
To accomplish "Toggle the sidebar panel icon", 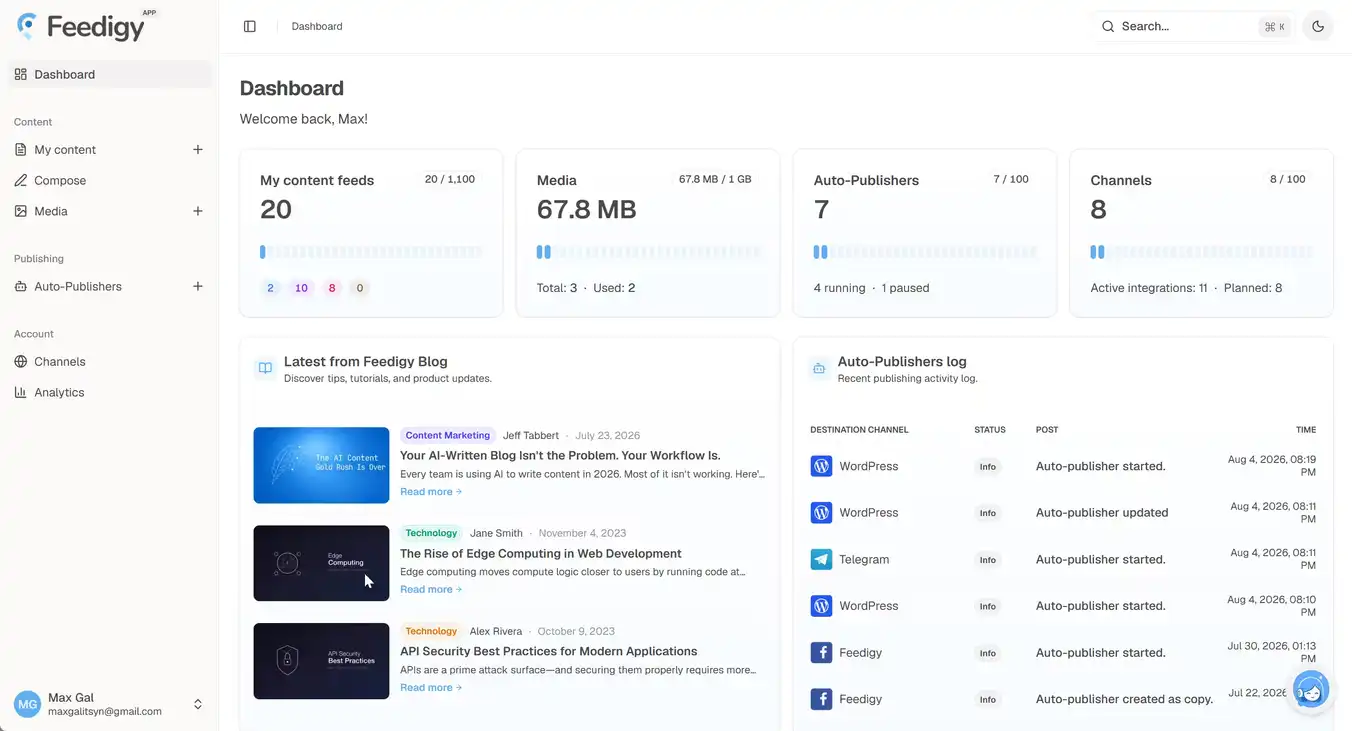I will [250, 27].
